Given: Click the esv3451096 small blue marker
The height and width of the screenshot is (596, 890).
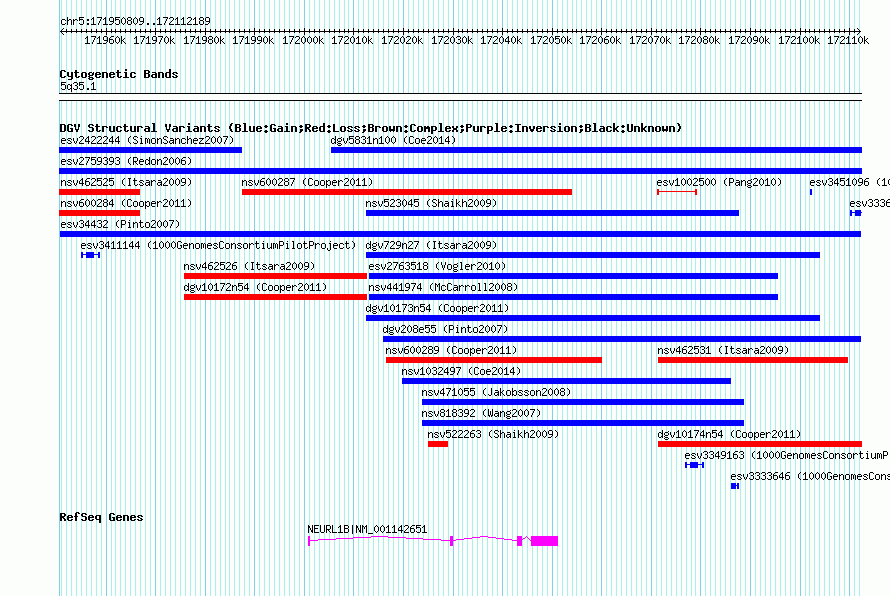Looking at the screenshot, I should pos(811,192).
